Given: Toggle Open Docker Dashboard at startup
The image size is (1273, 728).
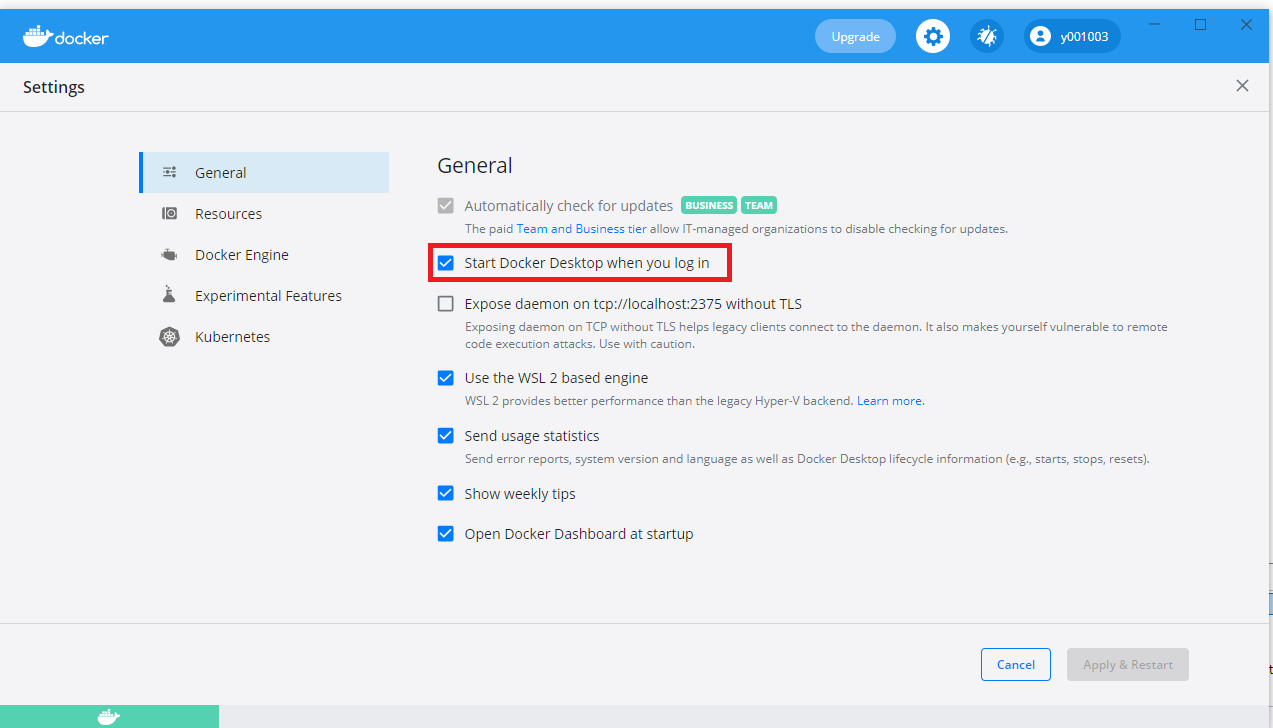Looking at the screenshot, I should [446, 534].
